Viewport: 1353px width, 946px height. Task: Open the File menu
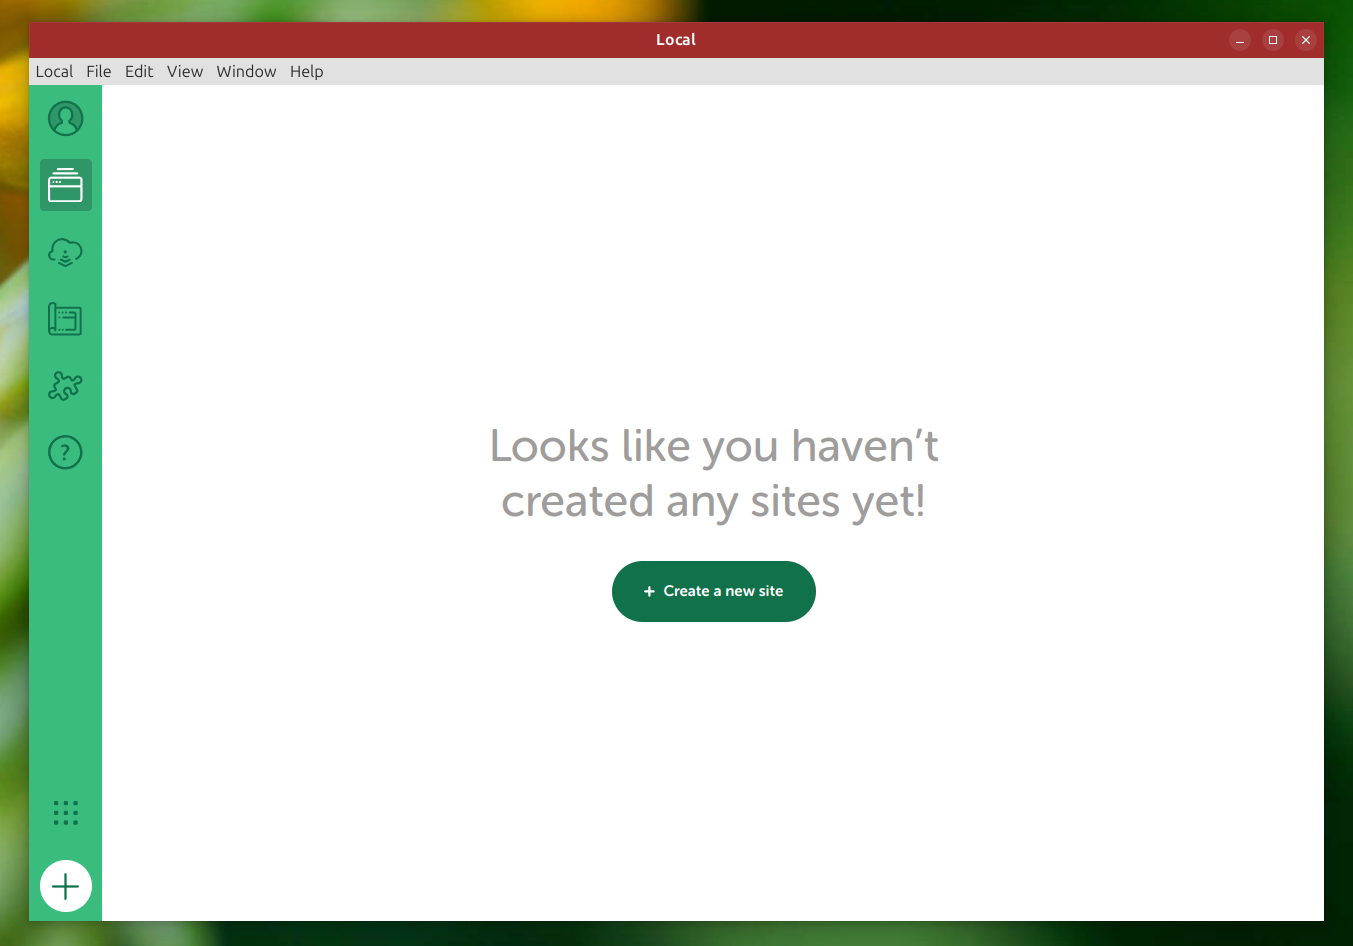click(98, 72)
